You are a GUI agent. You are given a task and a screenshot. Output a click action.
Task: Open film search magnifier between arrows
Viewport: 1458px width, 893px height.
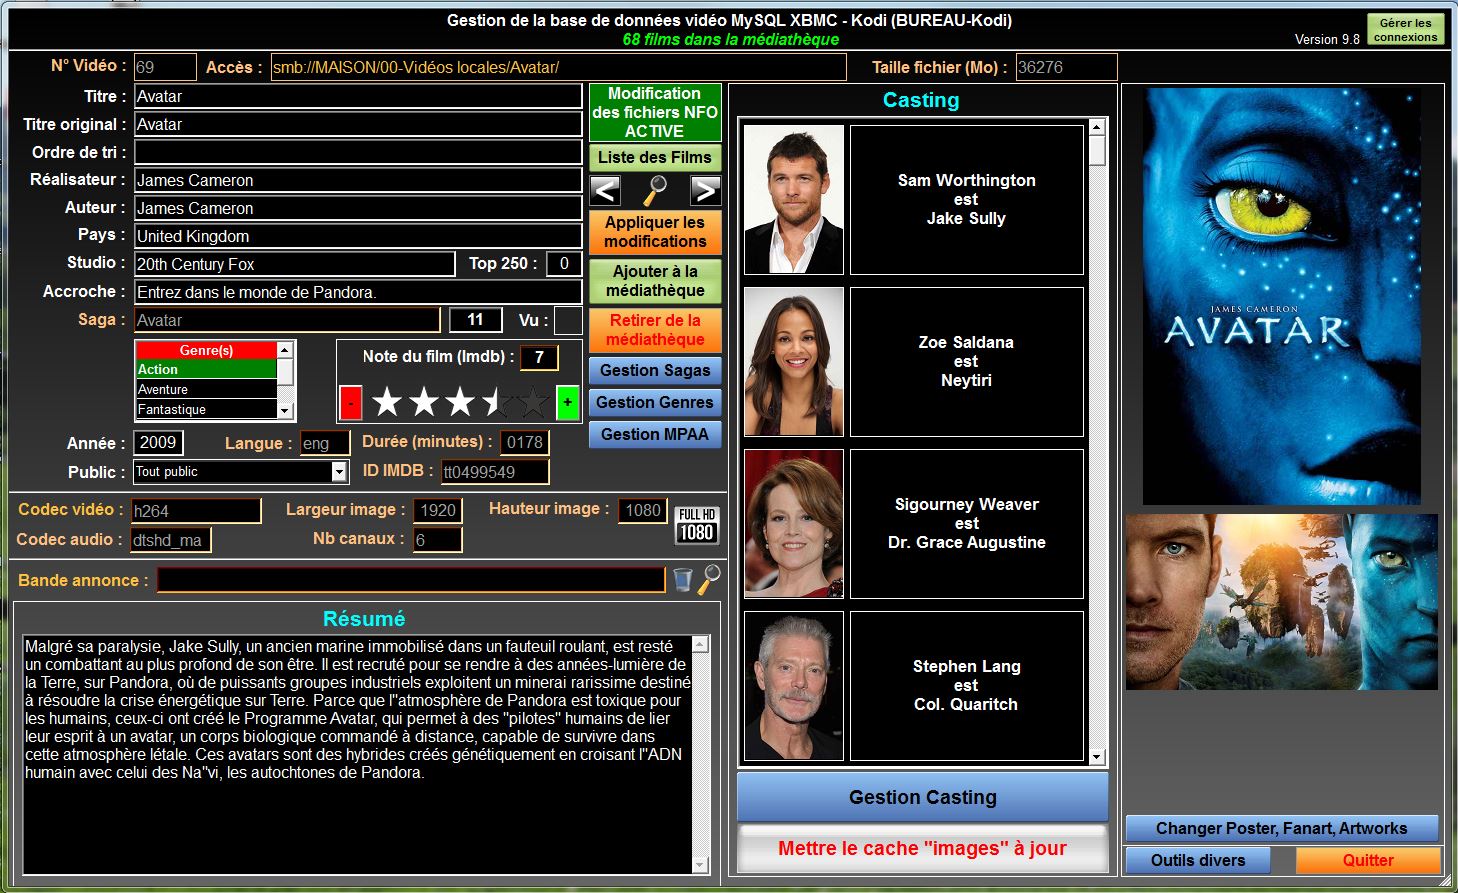655,190
